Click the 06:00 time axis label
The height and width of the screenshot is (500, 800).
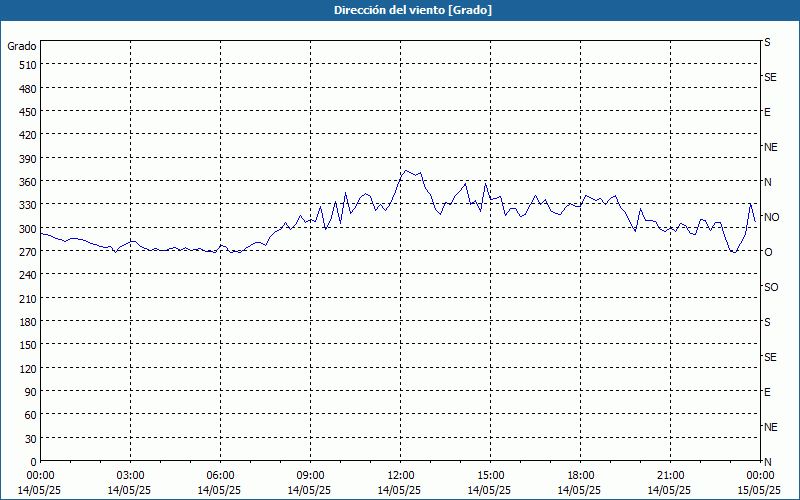pyautogui.click(x=220, y=476)
